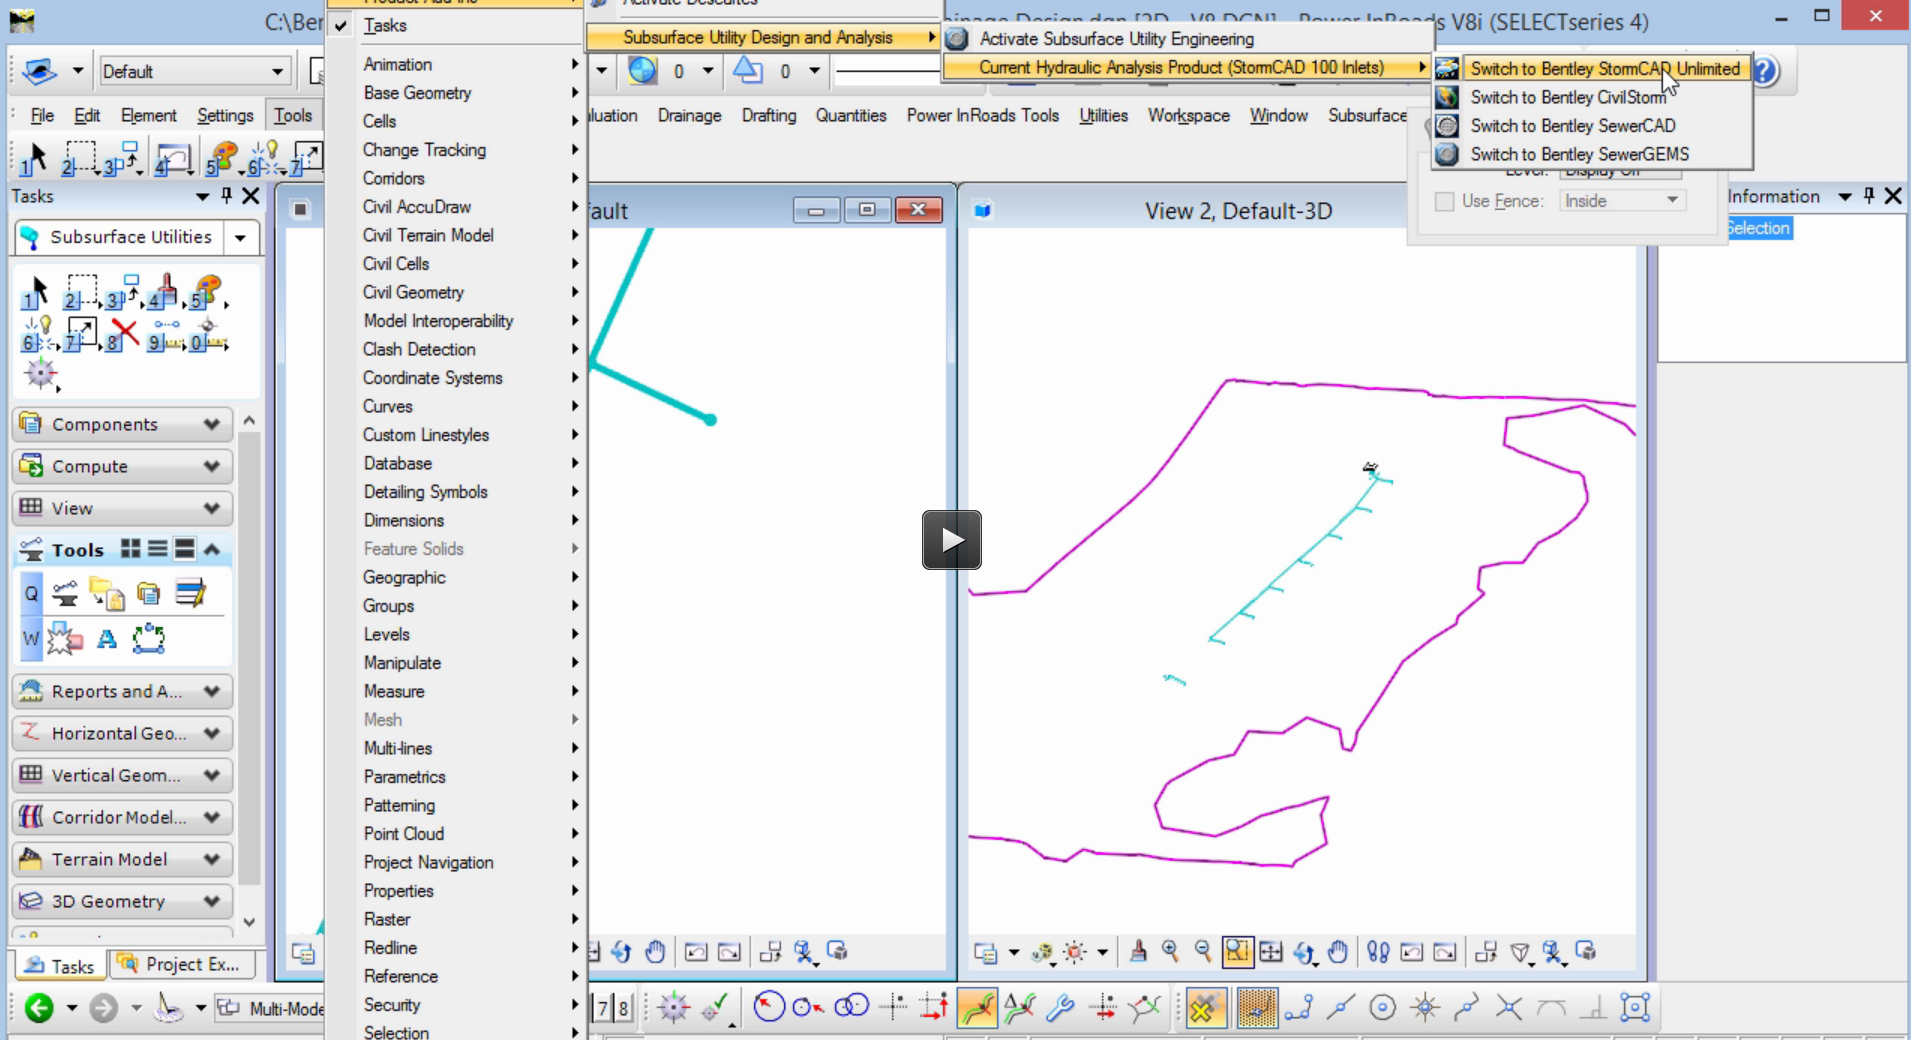This screenshot has height=1040, width=1911.
Task: Click the Pan View hand icon in View 2
Action: pos(1338,952)
